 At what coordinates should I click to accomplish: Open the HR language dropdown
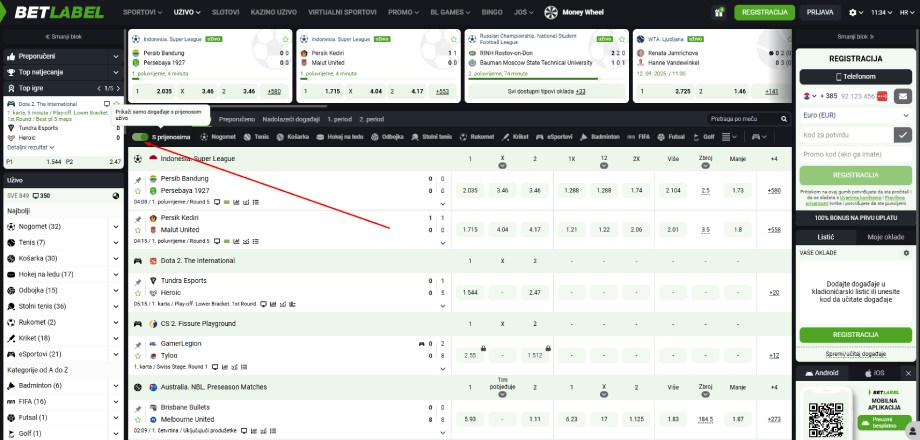(907, 12)
